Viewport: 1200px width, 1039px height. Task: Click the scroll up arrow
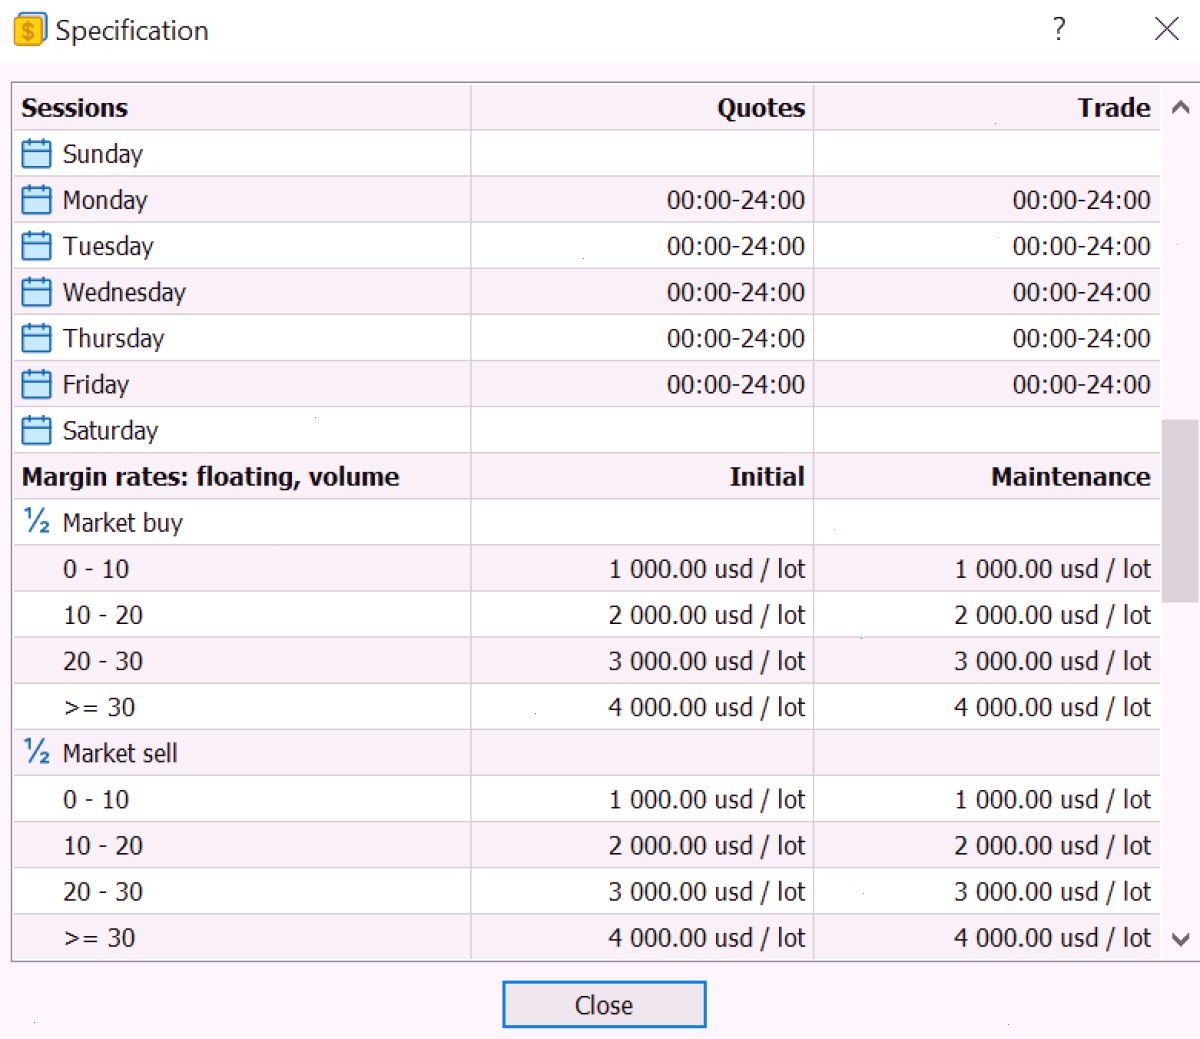point(1180,107)
